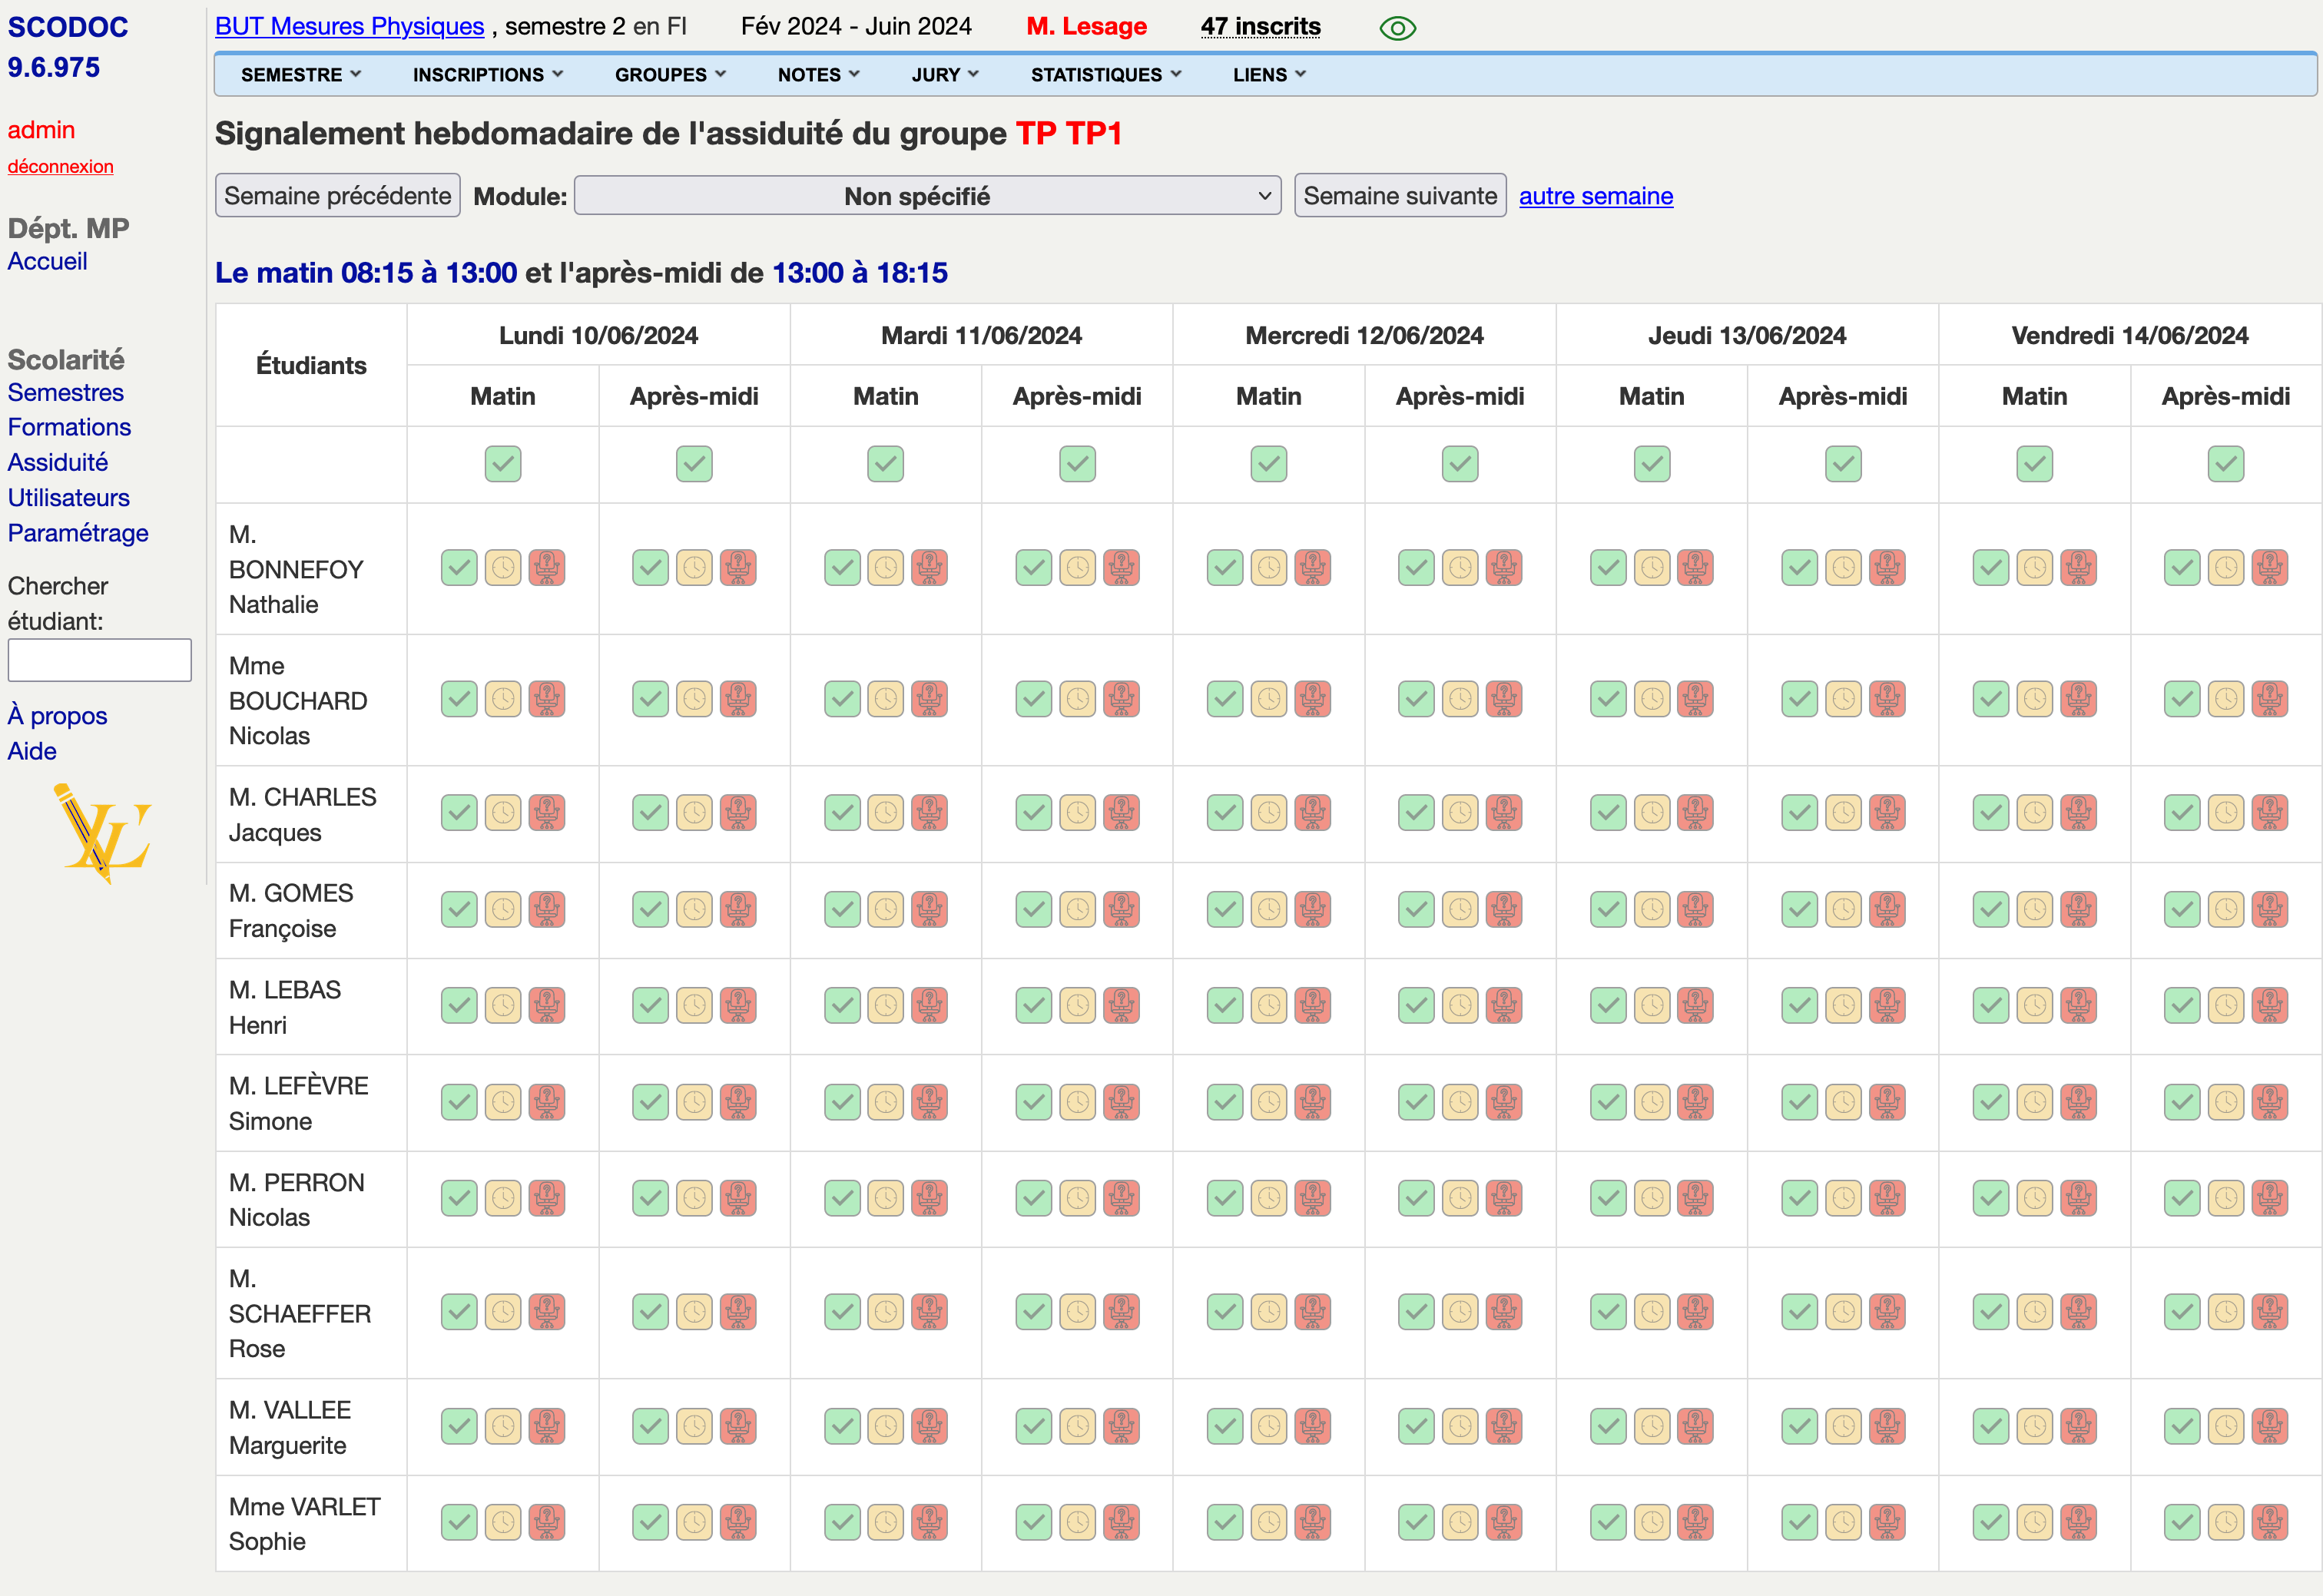The image size is (2323, 1596).
Task: Expand the NOTES menu
Action: tap(819, 75)
